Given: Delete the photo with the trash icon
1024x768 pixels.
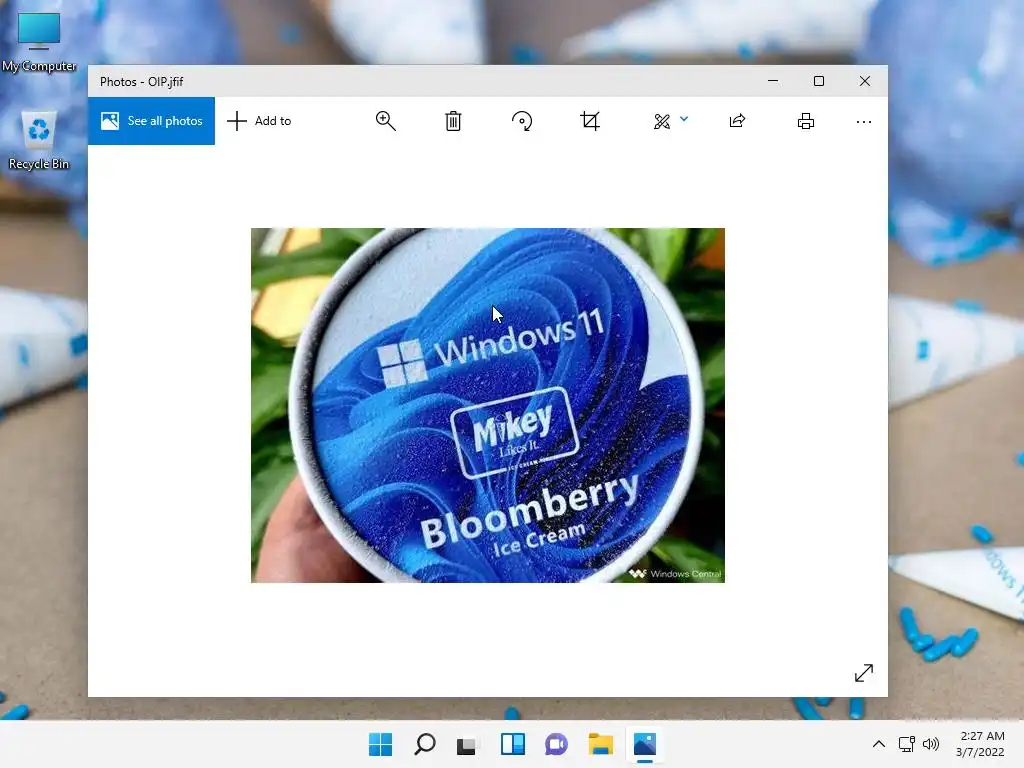Looking at the screenshot, I should (453, 121).
